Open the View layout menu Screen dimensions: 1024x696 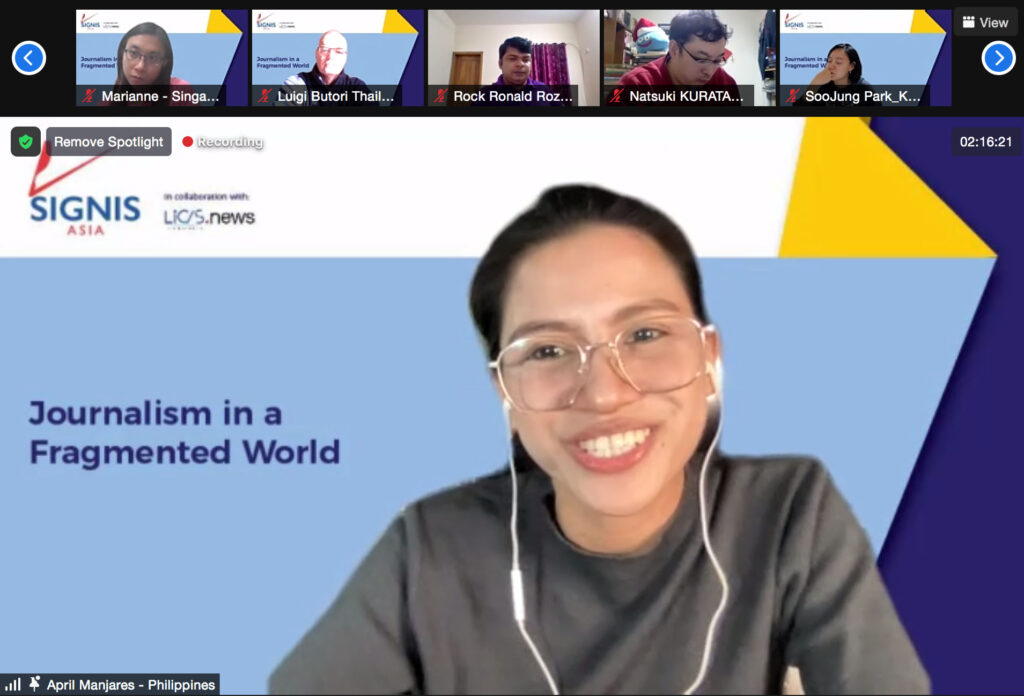tap(986, 22)
